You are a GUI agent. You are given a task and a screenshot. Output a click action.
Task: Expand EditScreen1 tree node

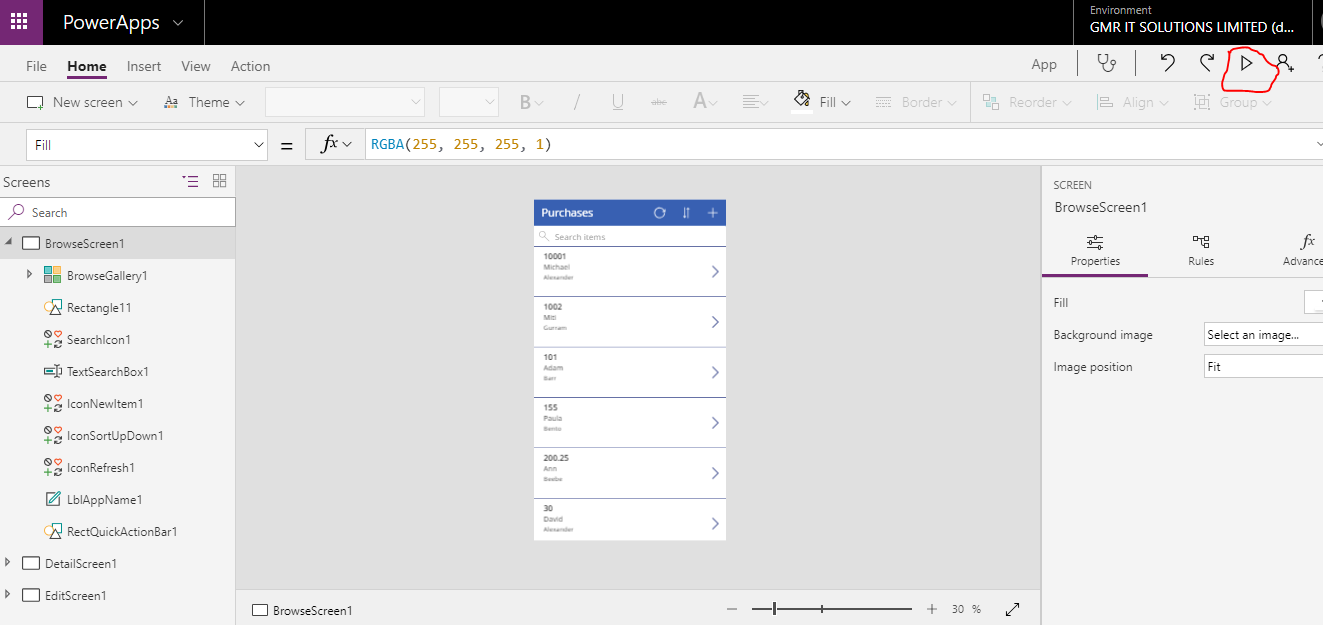tap(9, 594)
